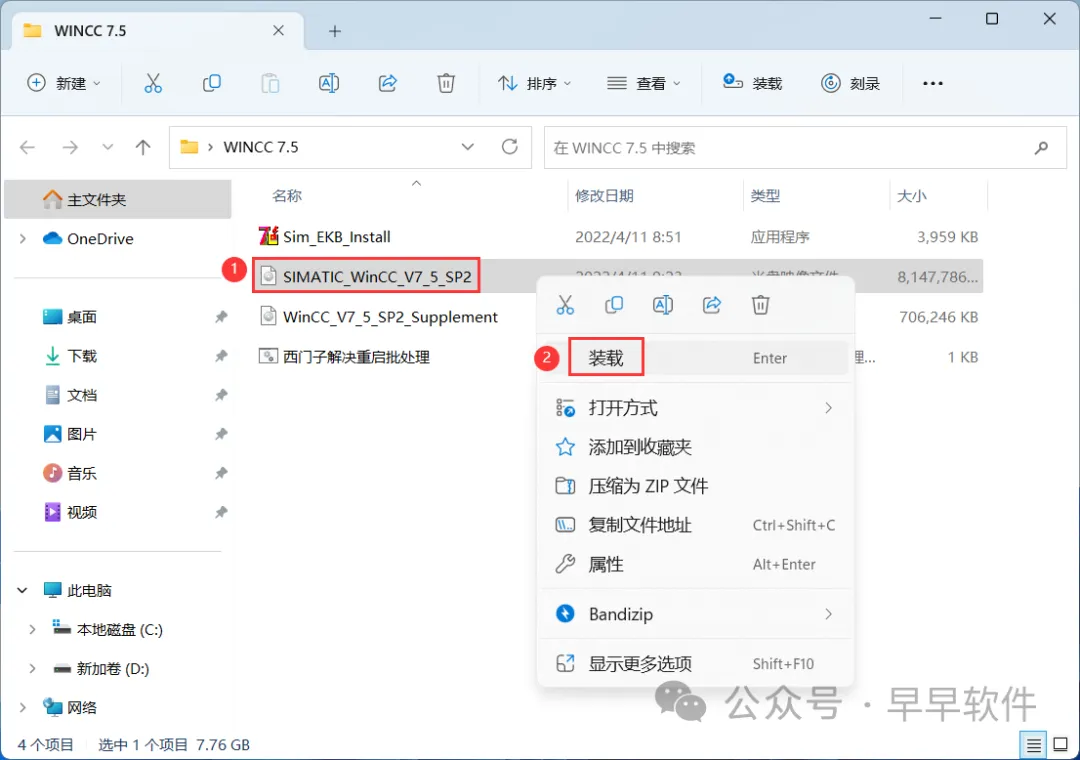Image resolution: width=1080 pixels, height=760 pixels.
Task: Choose 装载 from the context menu
Action: pos(695,358)
